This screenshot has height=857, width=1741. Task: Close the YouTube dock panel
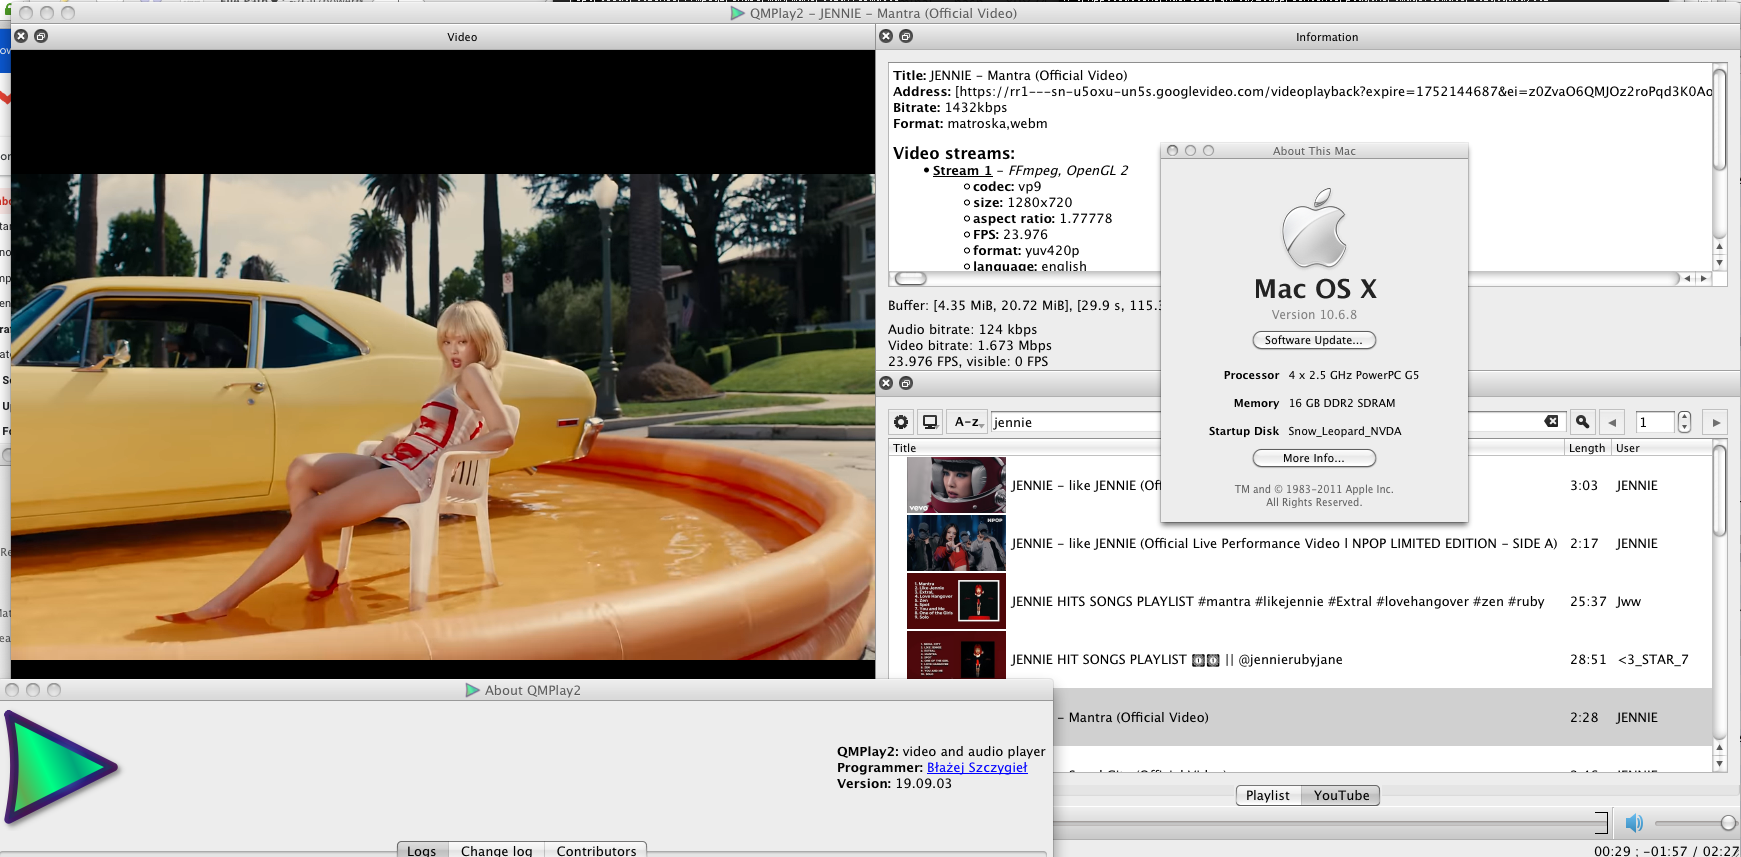886,383
